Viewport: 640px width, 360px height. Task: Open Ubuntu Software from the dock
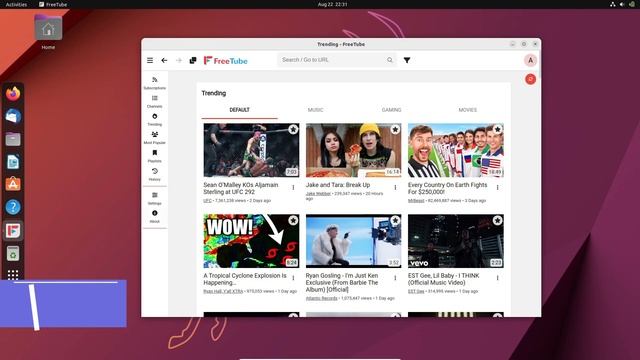coord(13,184)
